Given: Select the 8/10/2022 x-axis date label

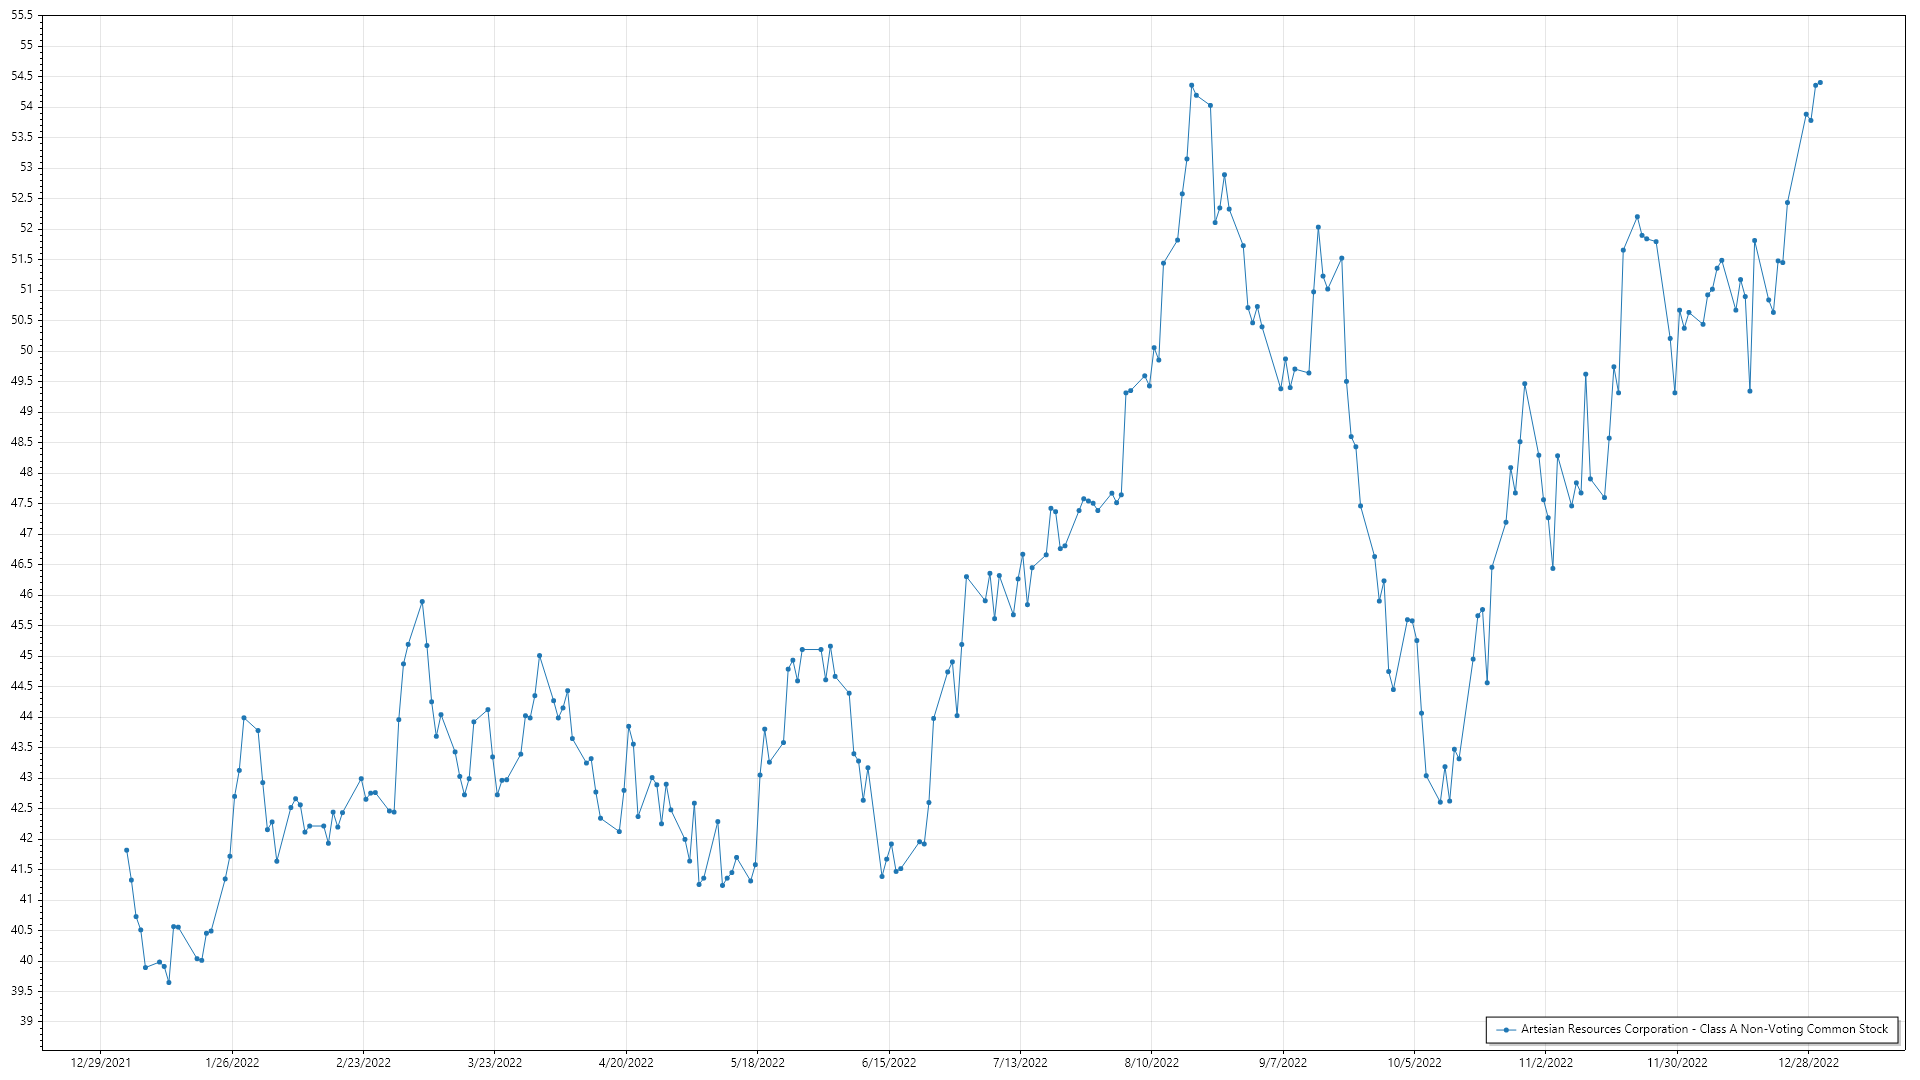Looking at the screenshot, I should pos(1151,1063).
